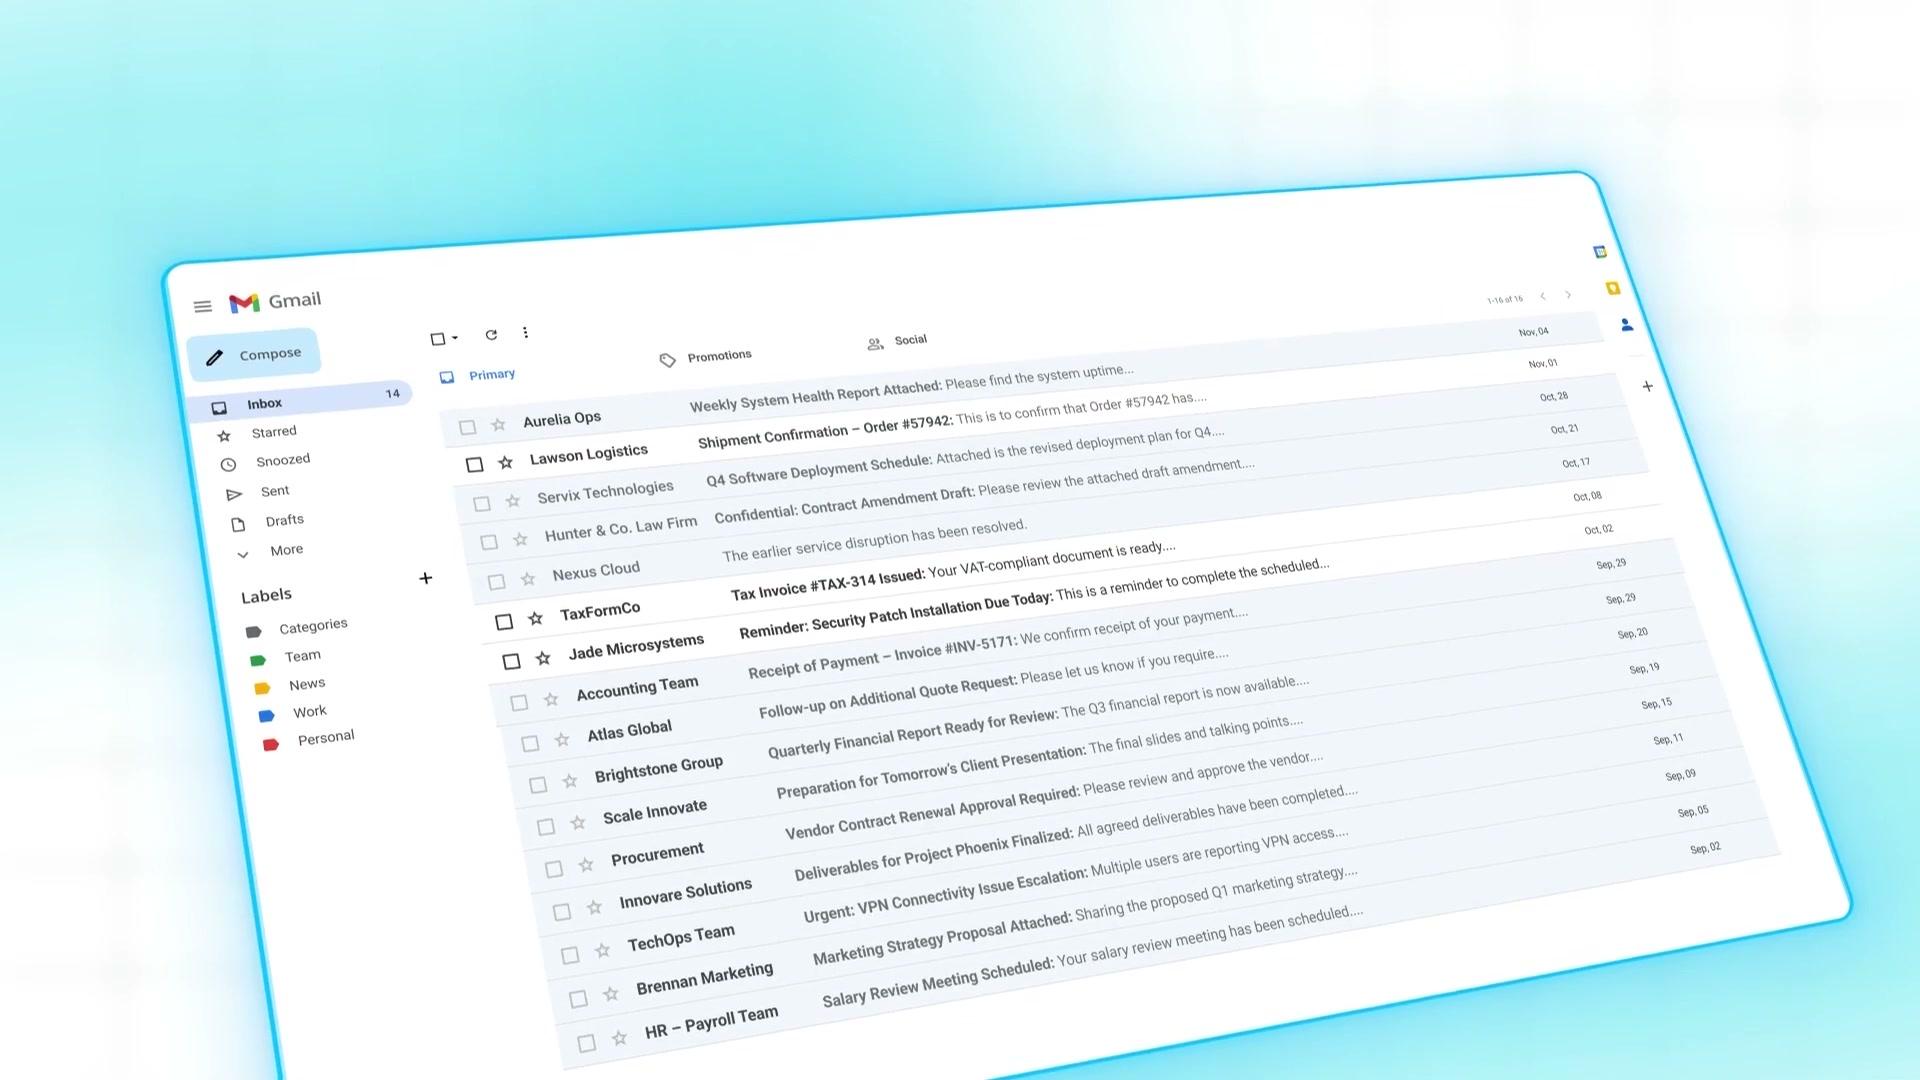The height and width of the screenshot is (1080, 1920).
Task: Open the Sent folder
Action: pyautogui.click(x=258, y=492)
